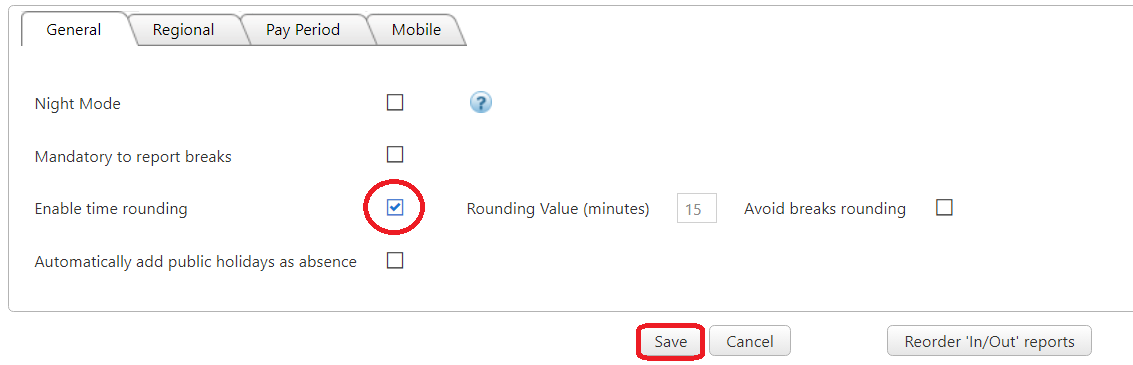Click the Rounding Value minutes field

697,208
